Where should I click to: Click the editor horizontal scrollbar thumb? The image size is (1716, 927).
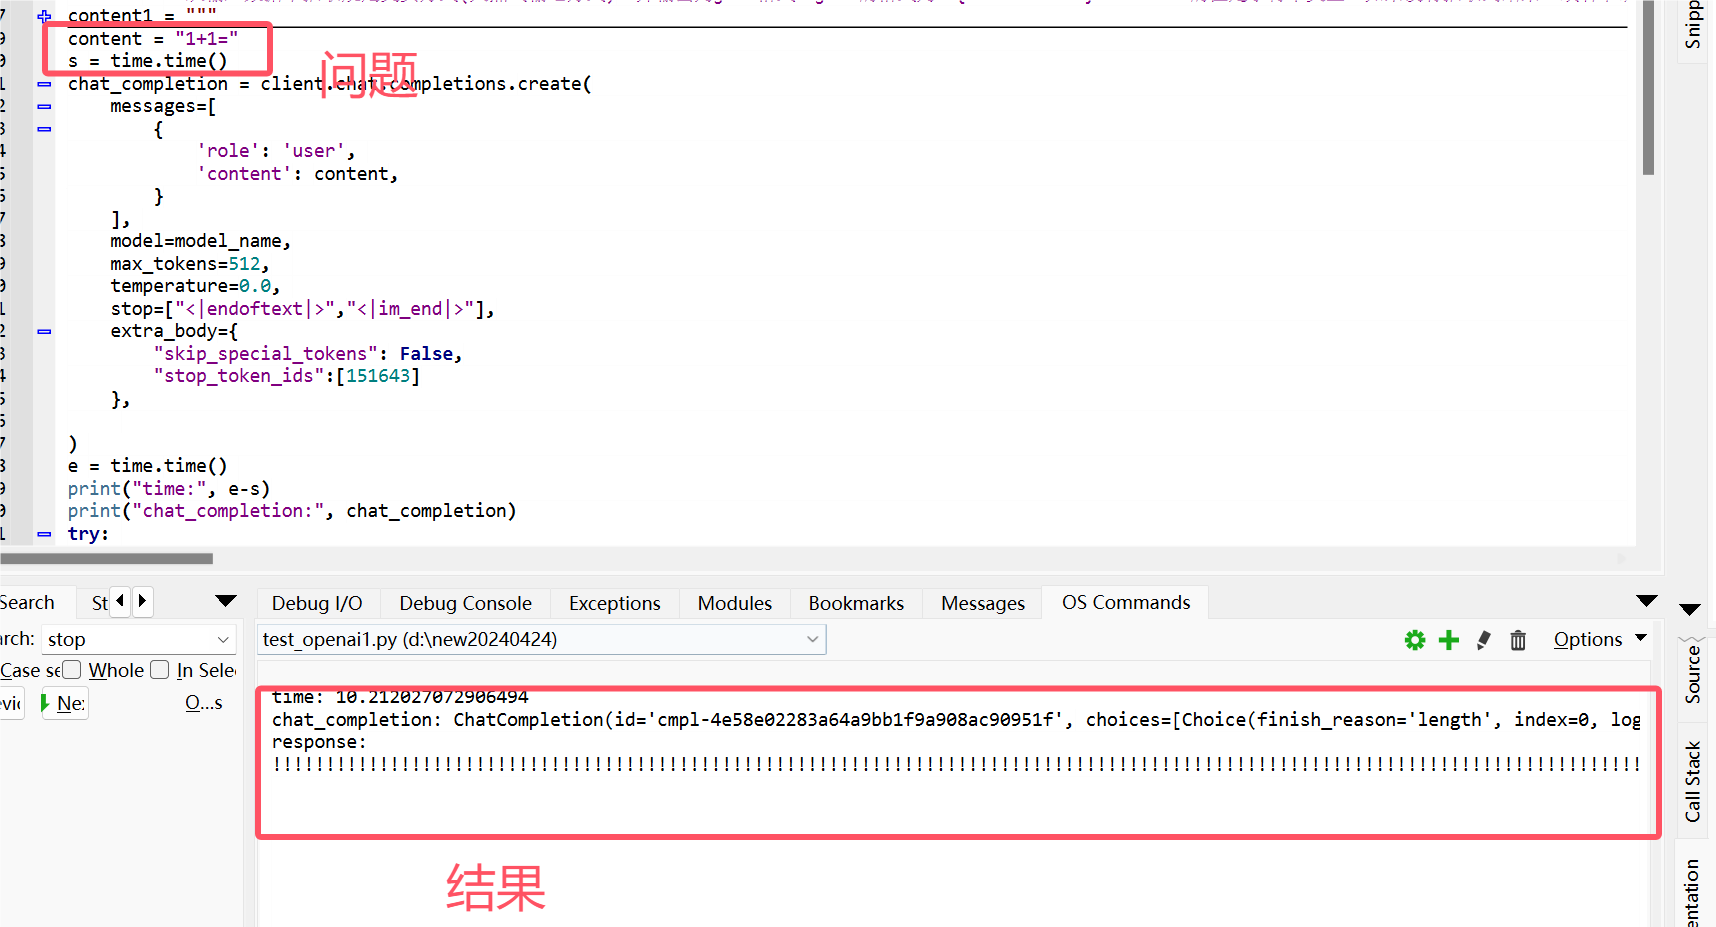pos(106,558)
